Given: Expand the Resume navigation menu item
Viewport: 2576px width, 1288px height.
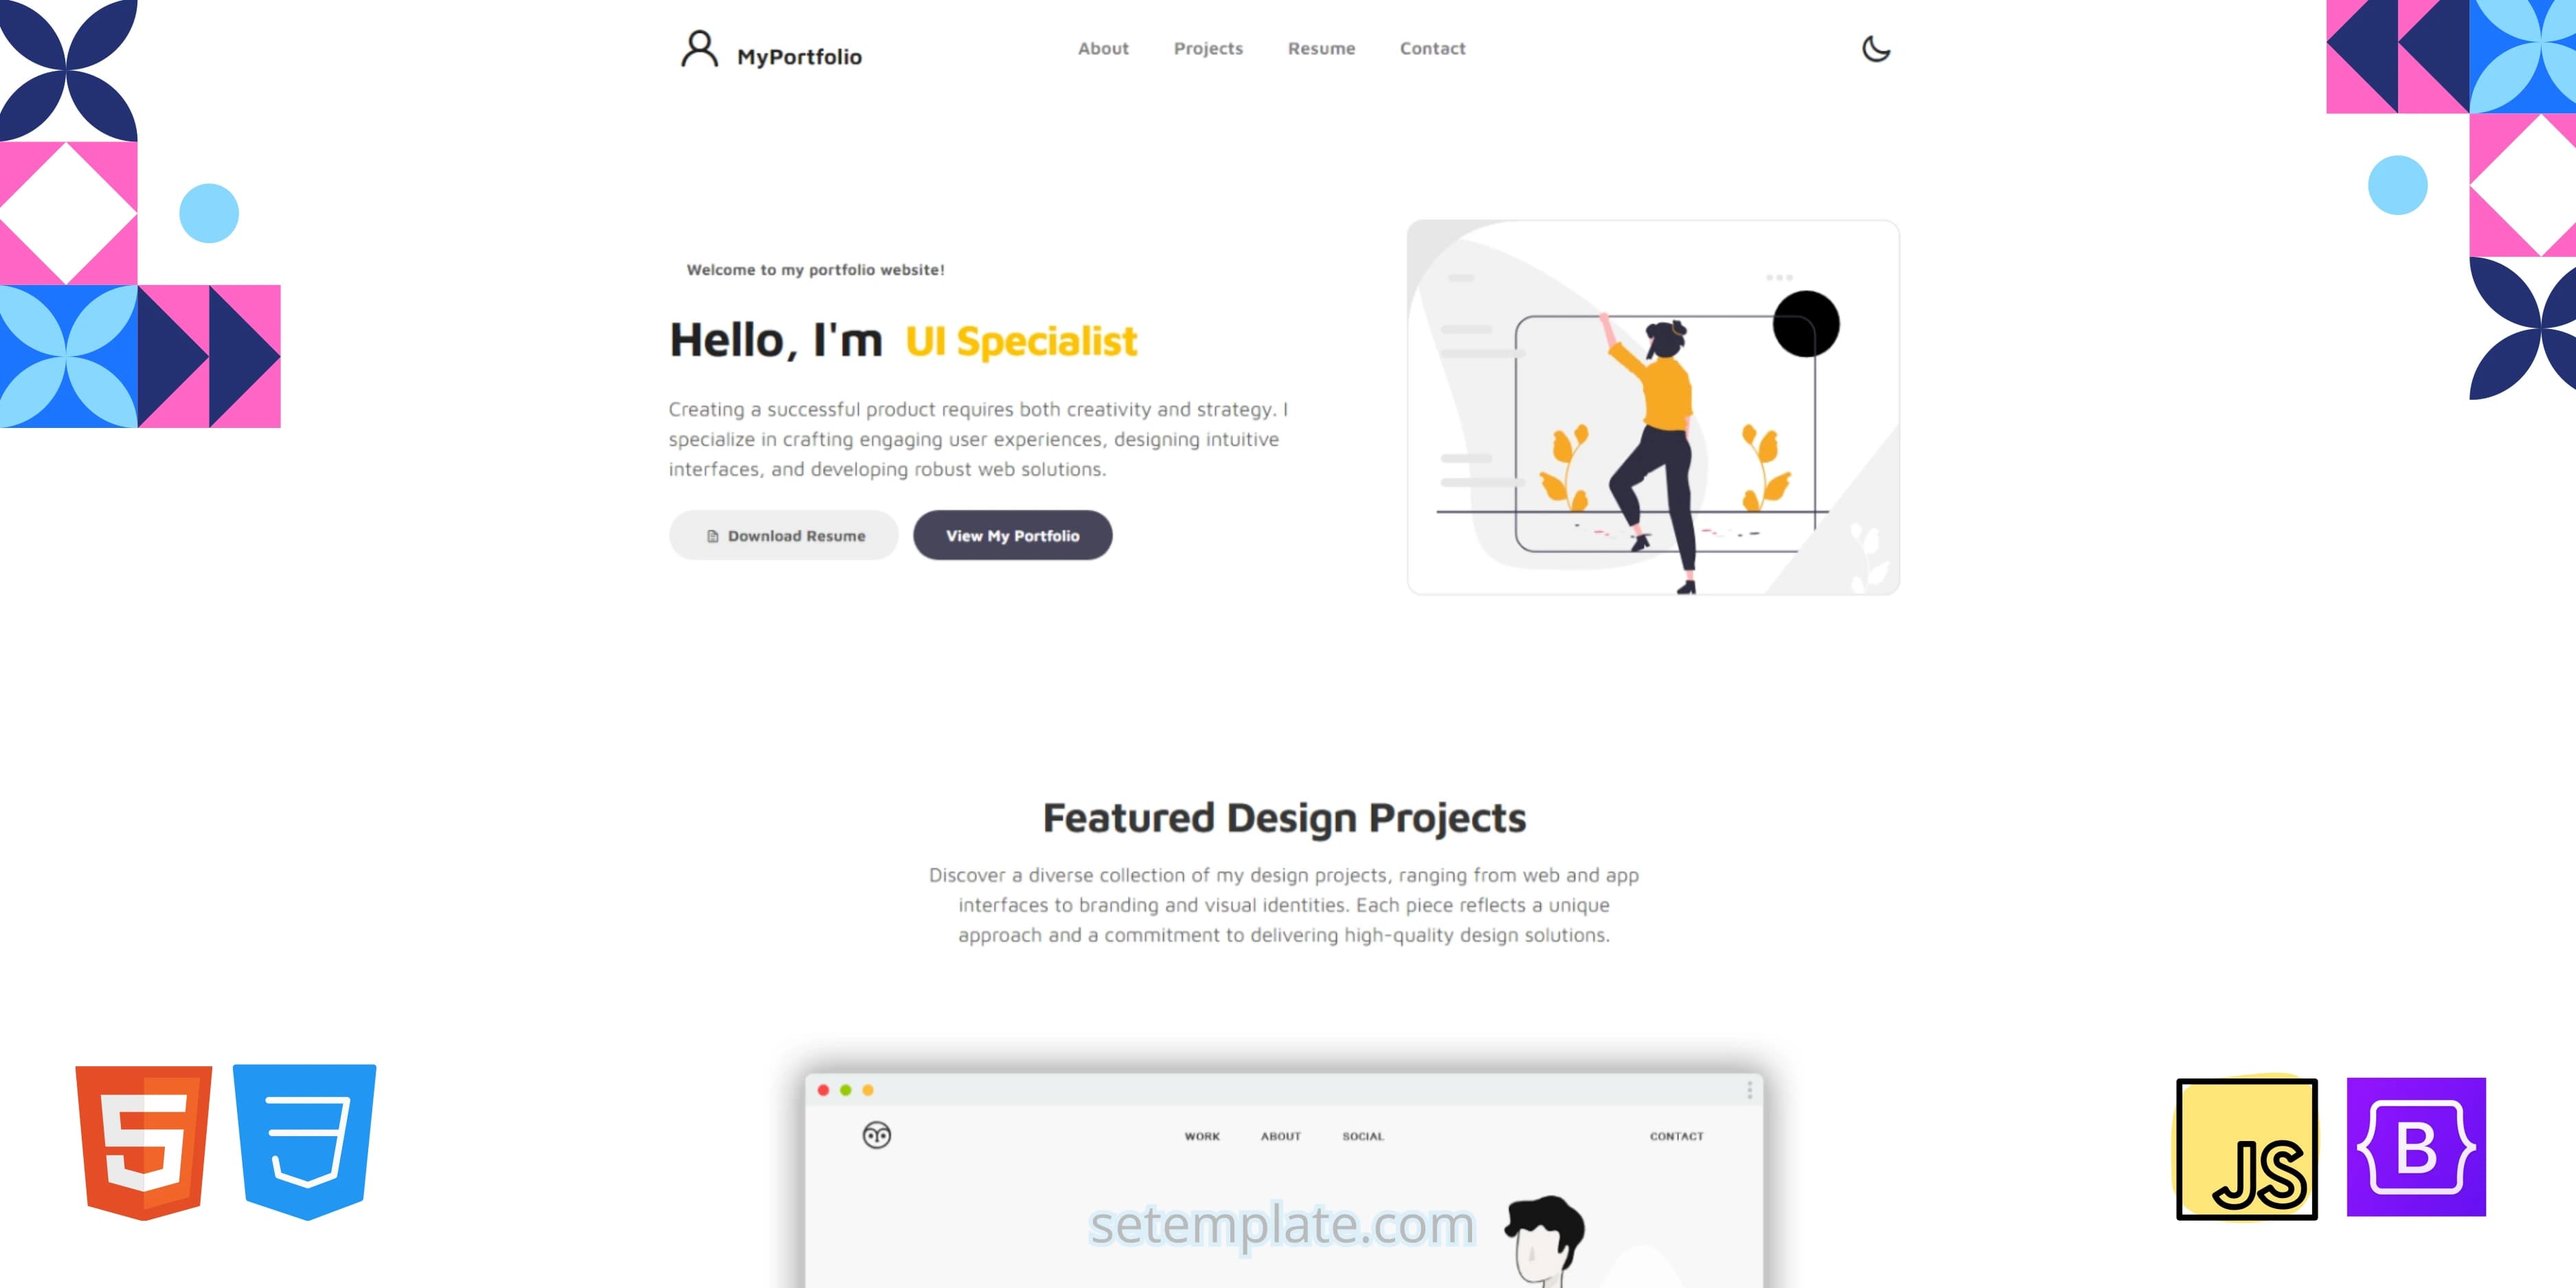Looking at the screenshot, I should point(1321,47).
